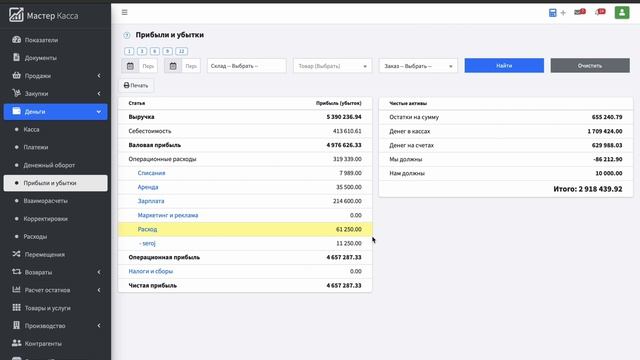Click the Итого: 2 918 439.92 total
This screenshot has width=640, height=360.
click(x=588, y=189)
